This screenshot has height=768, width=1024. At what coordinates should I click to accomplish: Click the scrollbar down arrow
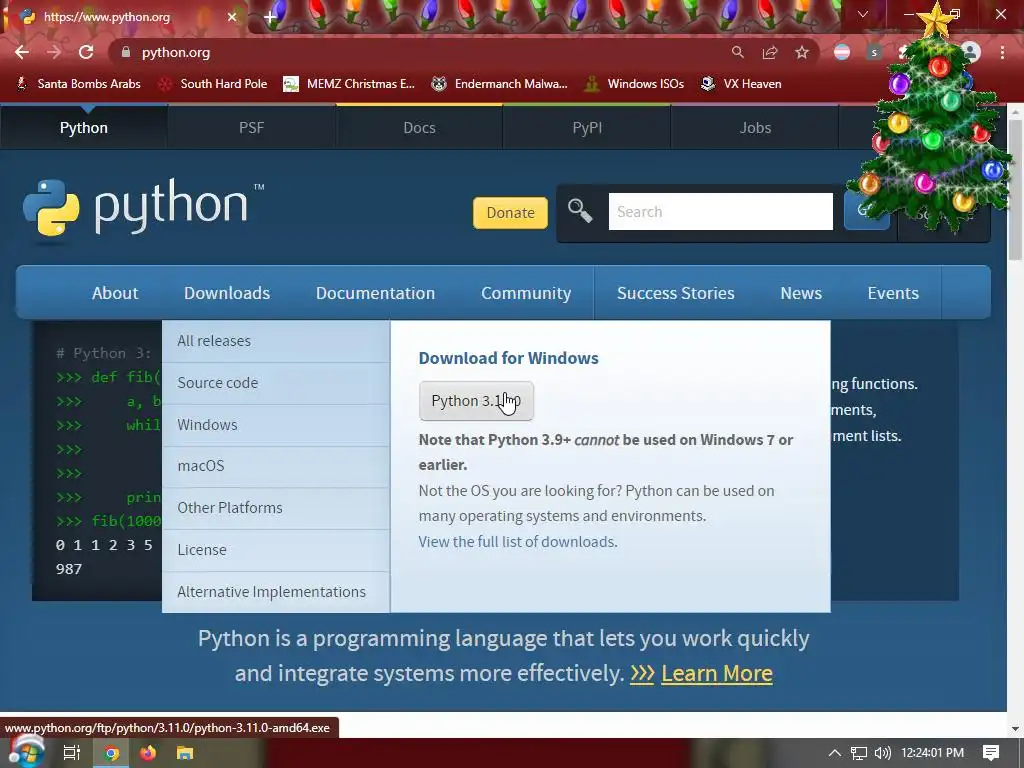(x=1016, y=729)
